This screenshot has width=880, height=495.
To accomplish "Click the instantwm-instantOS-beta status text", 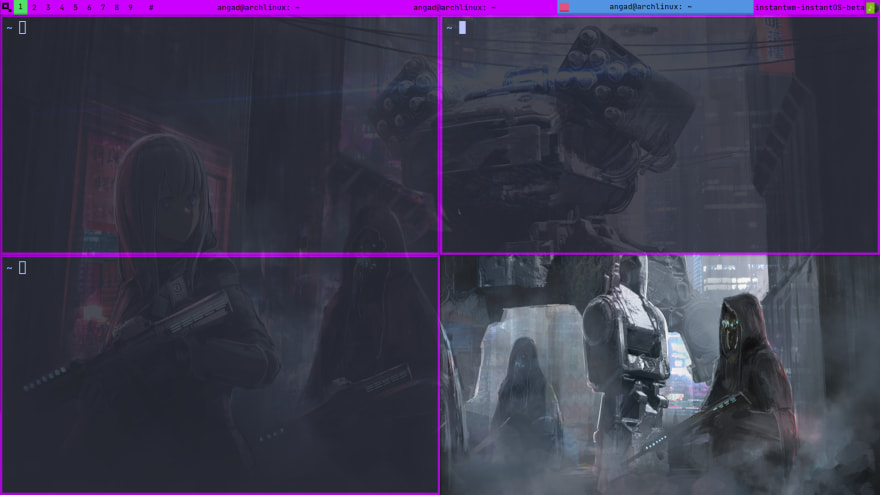I will 809,7.
